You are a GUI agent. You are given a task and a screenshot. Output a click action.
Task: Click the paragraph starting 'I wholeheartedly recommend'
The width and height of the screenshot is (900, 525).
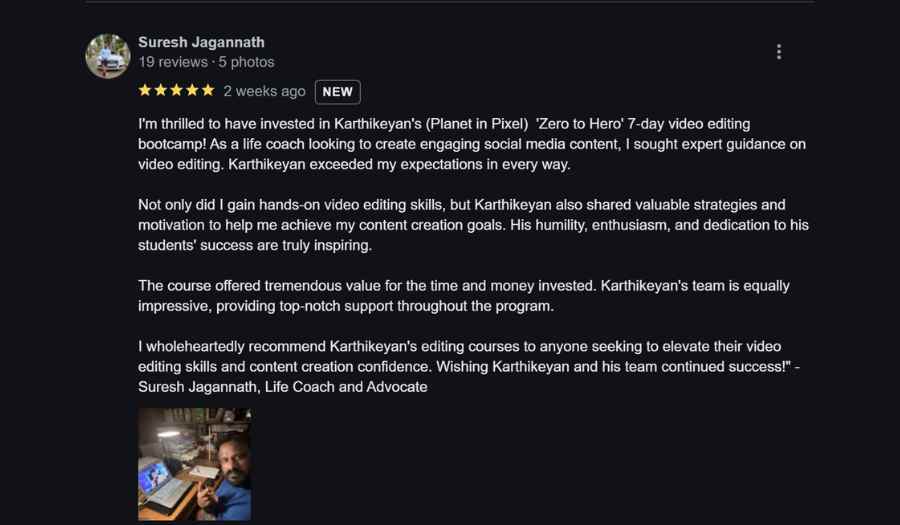(x=469, y=367)
